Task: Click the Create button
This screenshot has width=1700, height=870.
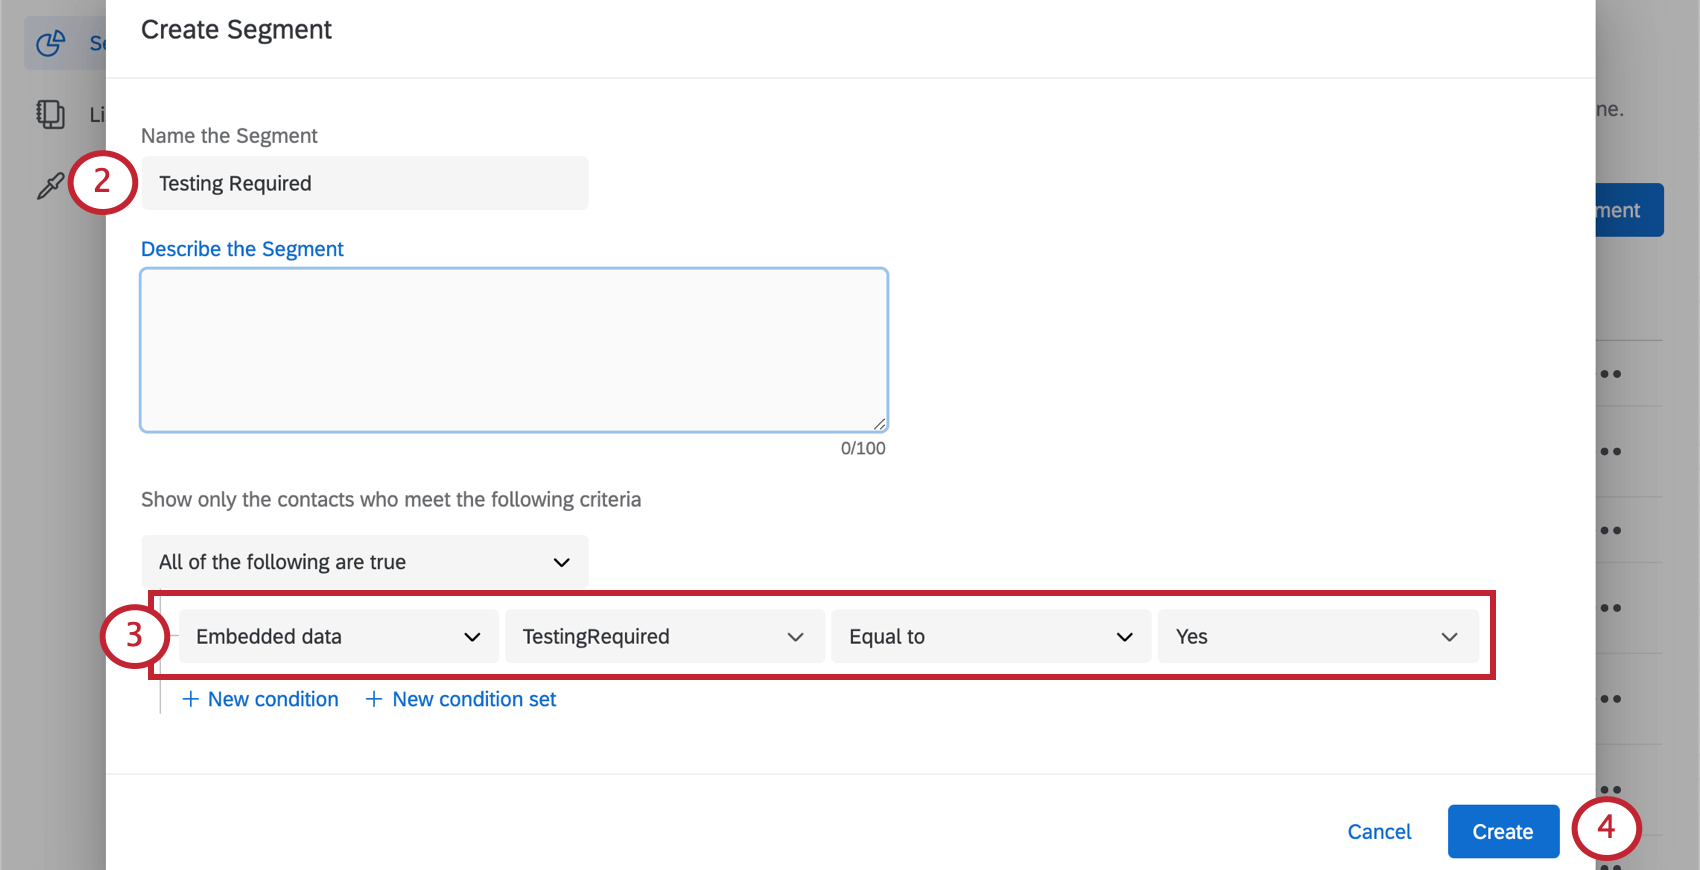Action: 1503,831
